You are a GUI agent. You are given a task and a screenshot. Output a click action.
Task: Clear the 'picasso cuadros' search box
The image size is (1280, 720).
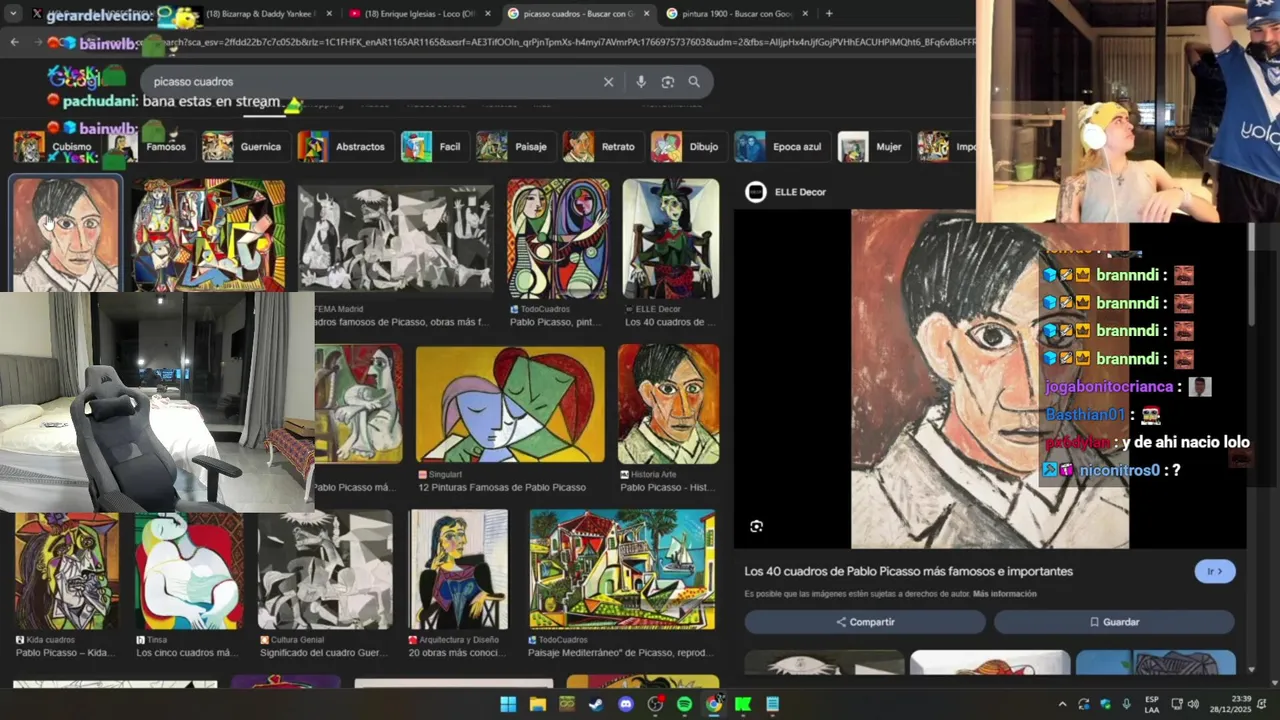click(608, 82)
